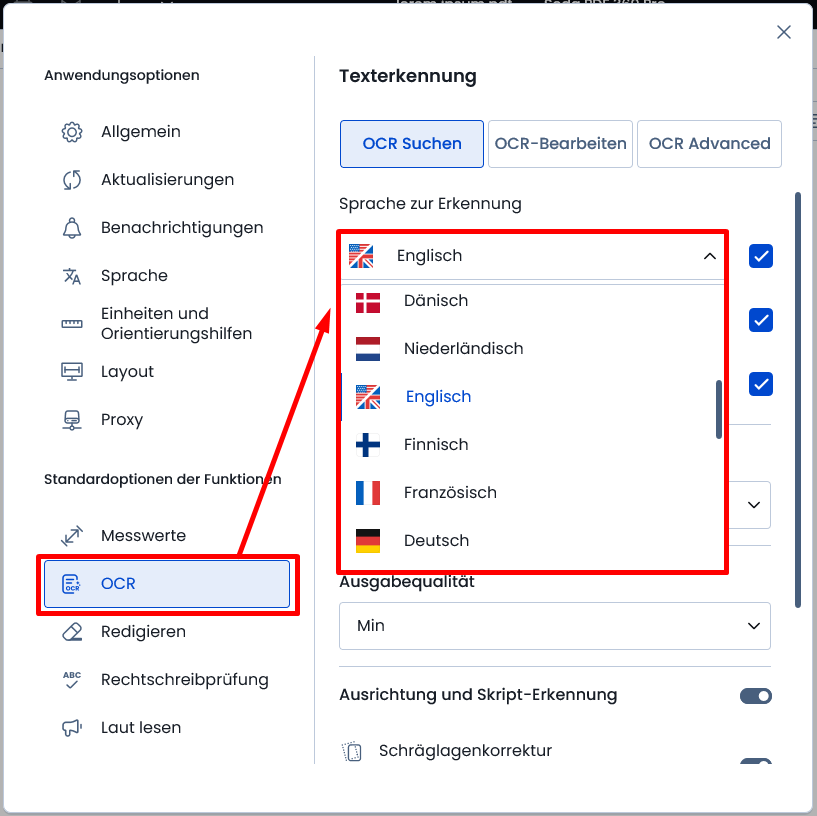Switch to the OCR Advanced tab
The width and height of the screenshot is (817, 816).
click(x=709, y=144)
